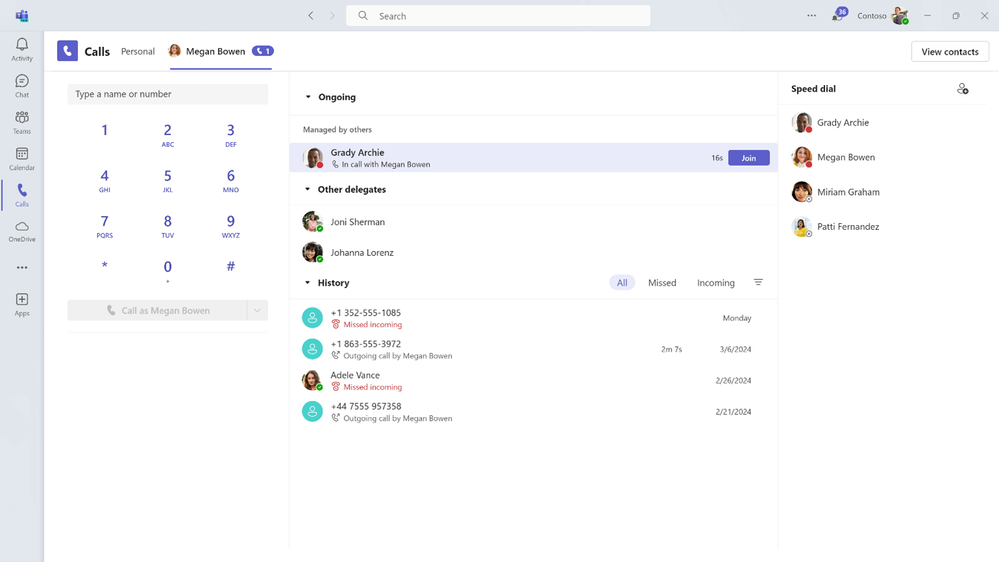This screenshot has height=562, width=999.
Task: Click the Search box at top
Action: click(498, 16)
